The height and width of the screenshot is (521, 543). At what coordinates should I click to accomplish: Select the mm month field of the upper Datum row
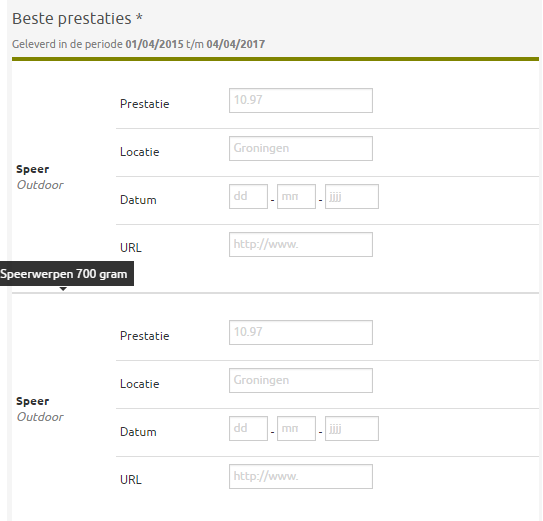pyautogui.click(x=296, y=196)
